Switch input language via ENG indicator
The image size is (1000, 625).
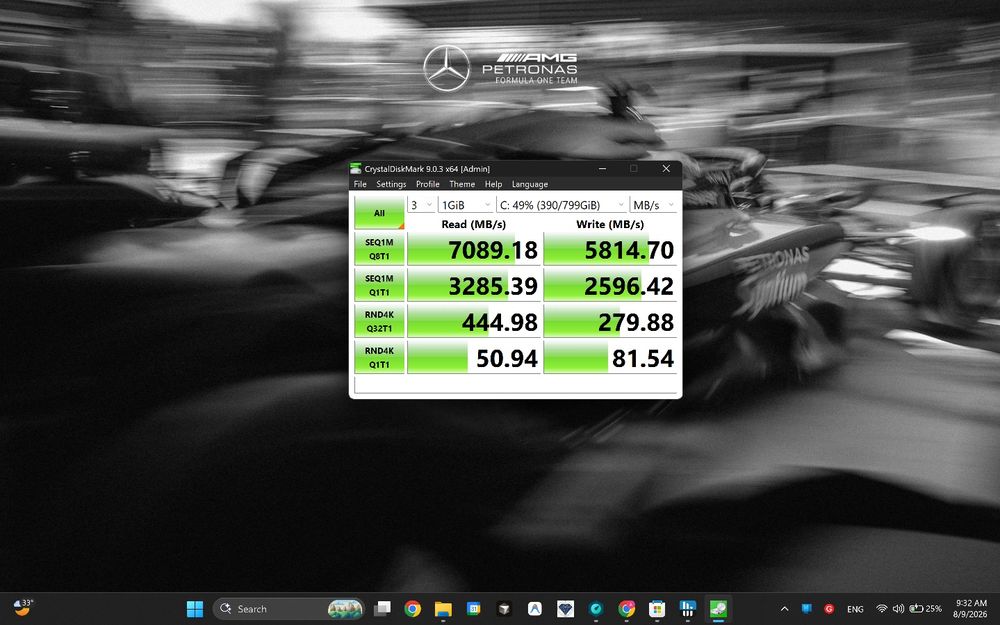[855, 609]
